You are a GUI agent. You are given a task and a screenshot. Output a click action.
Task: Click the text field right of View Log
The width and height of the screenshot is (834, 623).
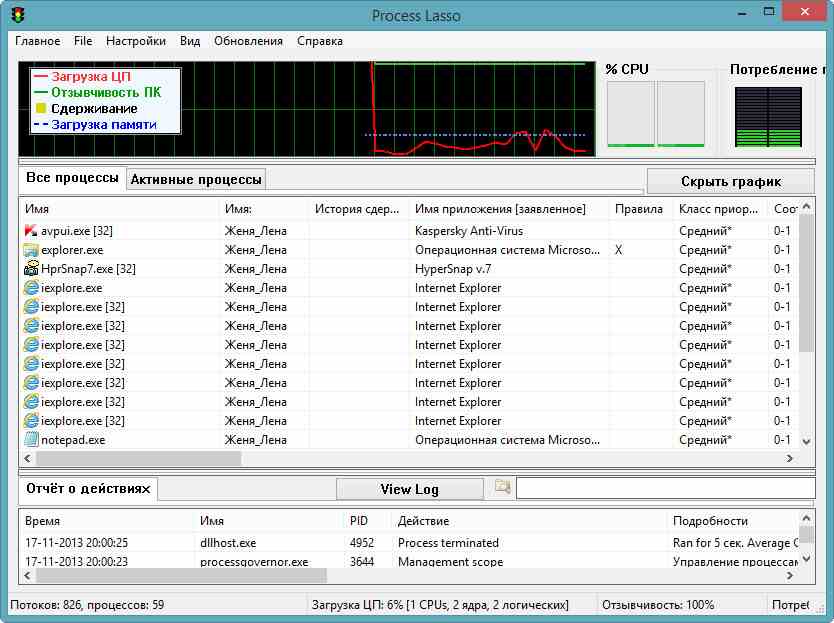(665, 488)
